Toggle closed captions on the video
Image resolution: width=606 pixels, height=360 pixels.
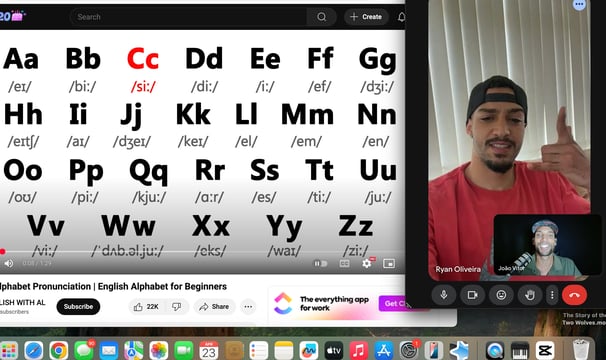344,263
